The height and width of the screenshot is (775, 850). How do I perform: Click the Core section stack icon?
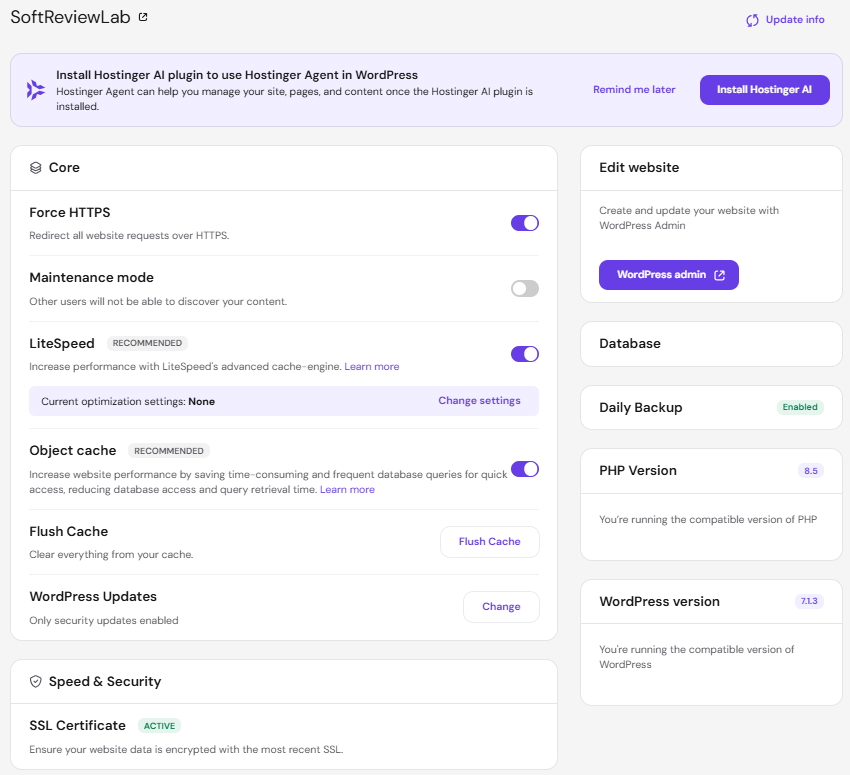pos(36,168)
